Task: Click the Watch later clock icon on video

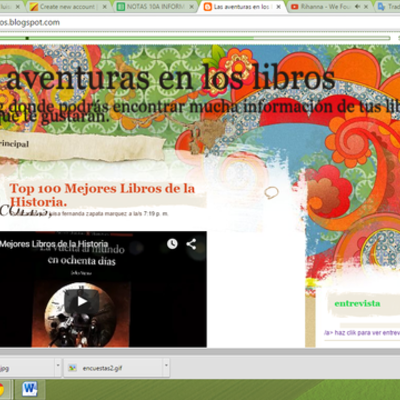Action: click(172, 244)
